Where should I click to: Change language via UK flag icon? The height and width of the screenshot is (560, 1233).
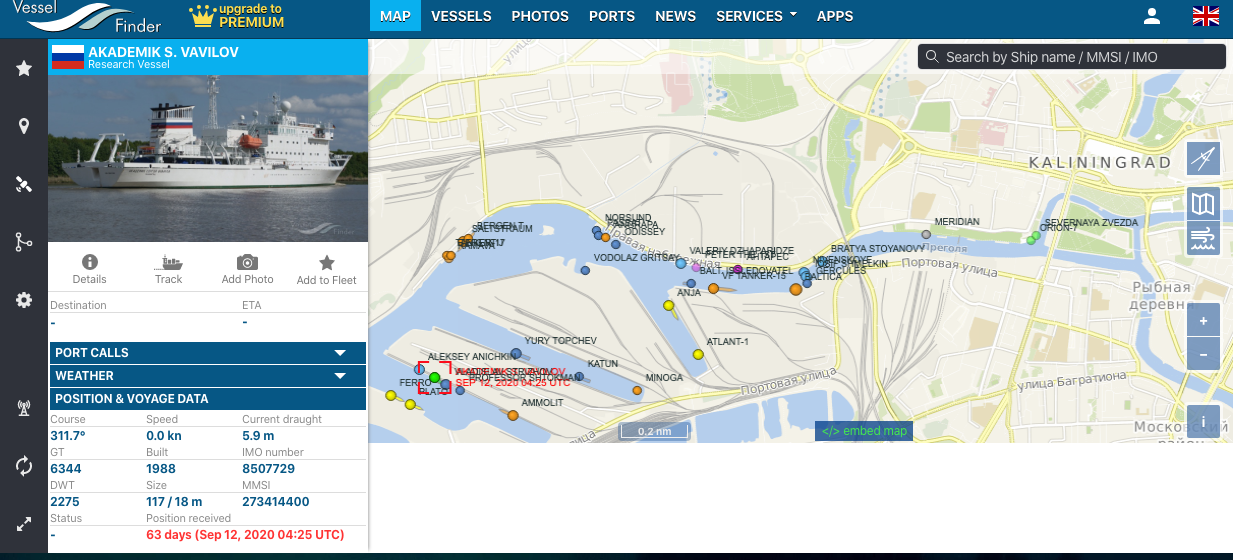pos(1206,16)
